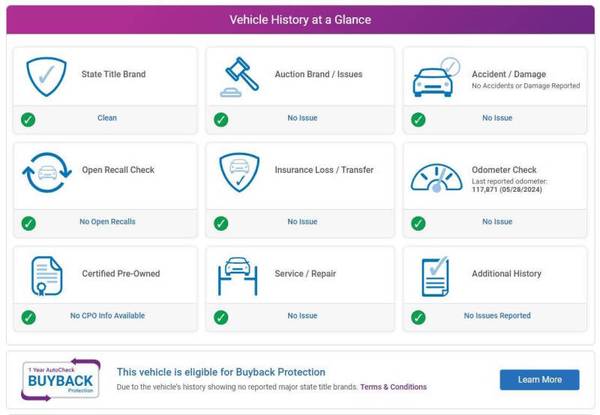Image resolution: width=600 pixels, height=415 pixels.
Task: Click green checkmark beside No Issues Reported
Action: click(418, 317)
